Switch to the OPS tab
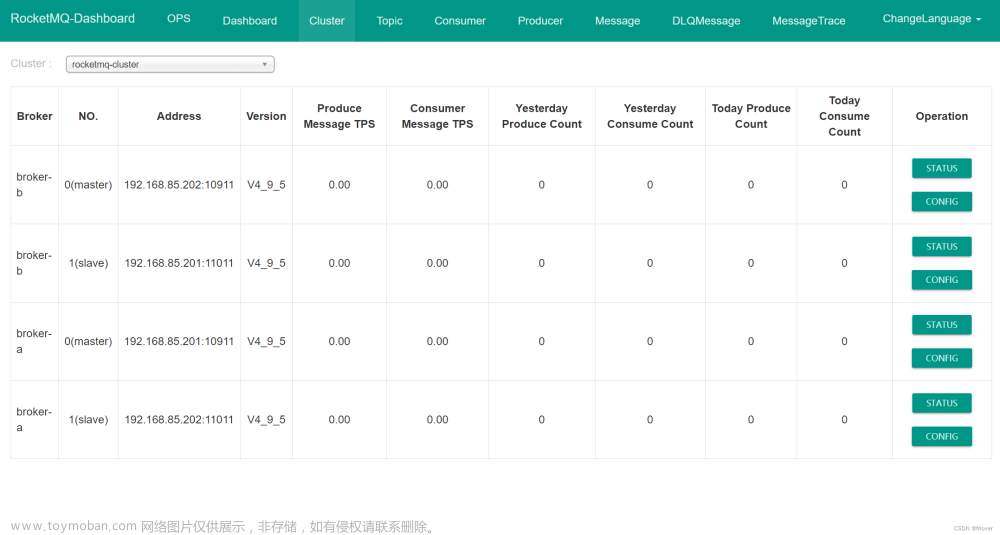 coord(179,18)
